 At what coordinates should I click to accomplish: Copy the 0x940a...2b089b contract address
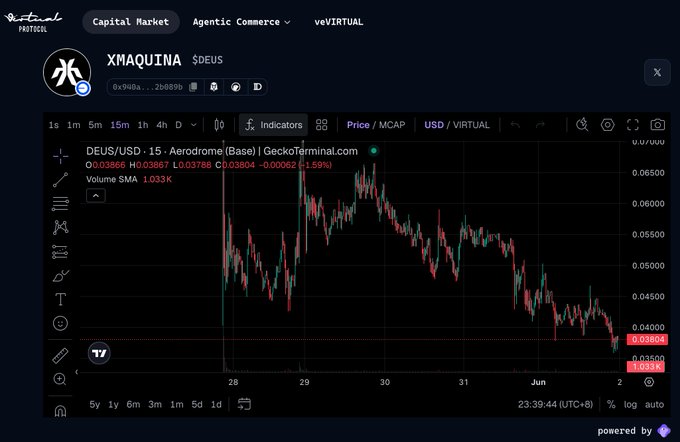pyautogui.click(x=193, y=87)
